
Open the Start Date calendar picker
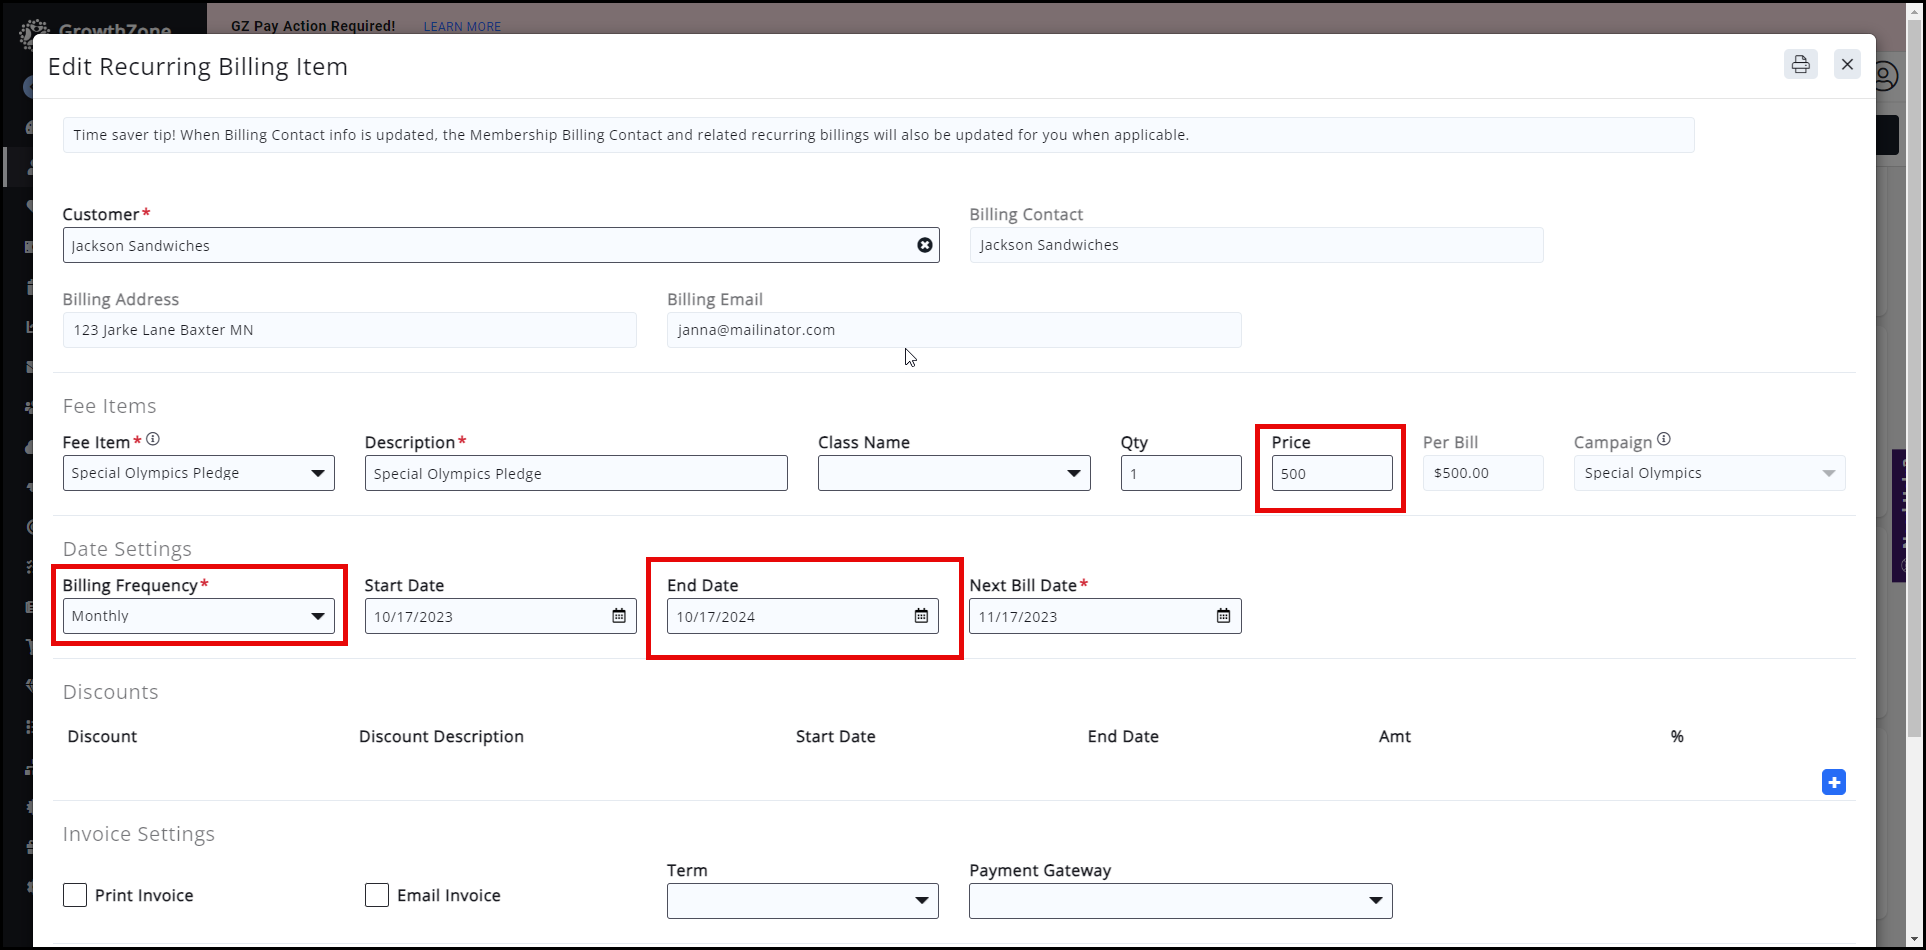619,616
